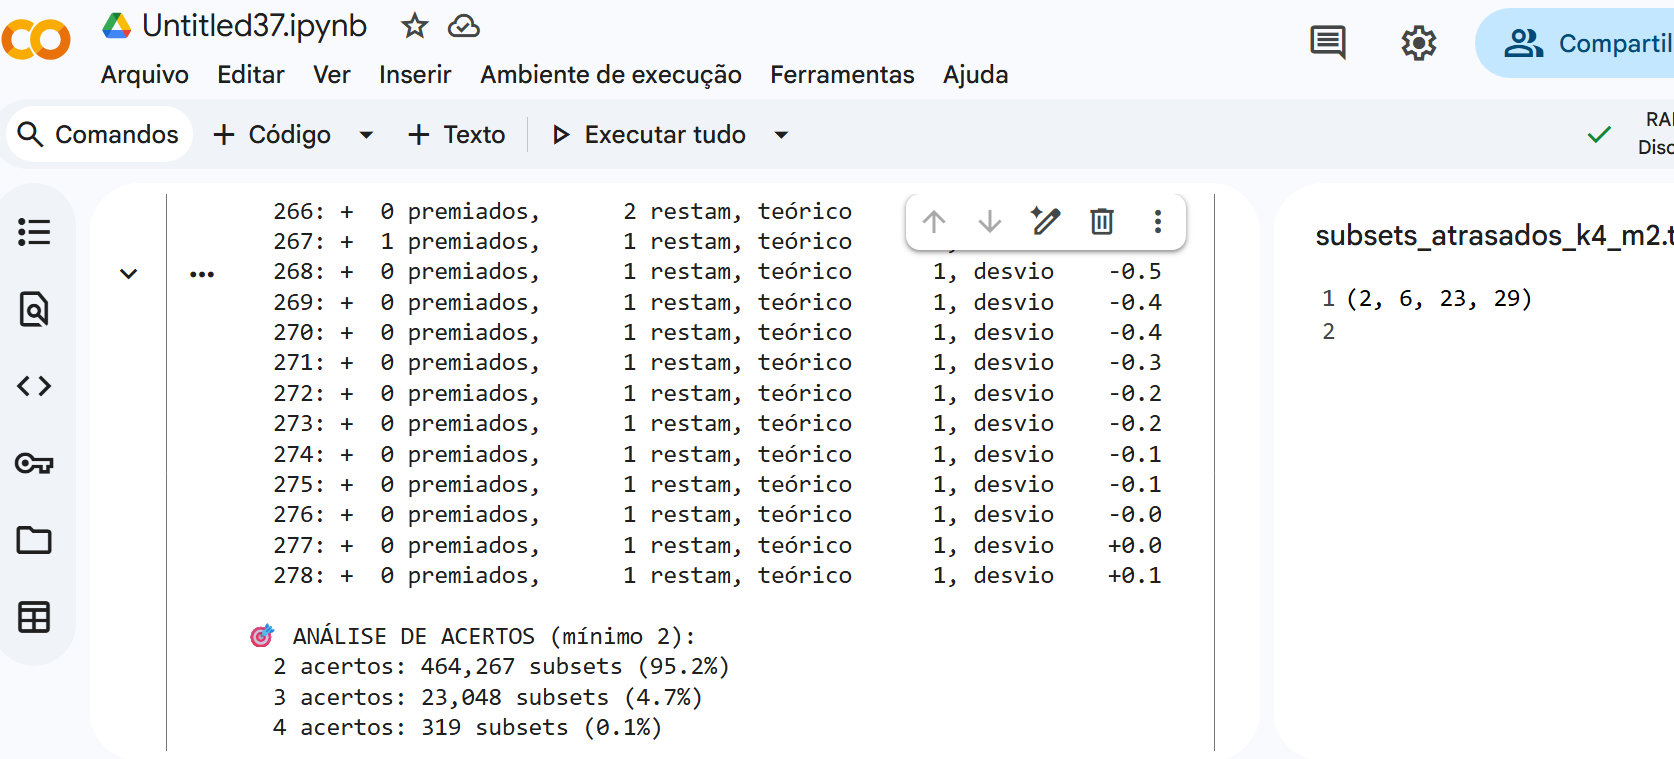Open the Comandos search field
Image resolution: width=1674 pixels, height=759 pixels.
(x=100, y=135)
